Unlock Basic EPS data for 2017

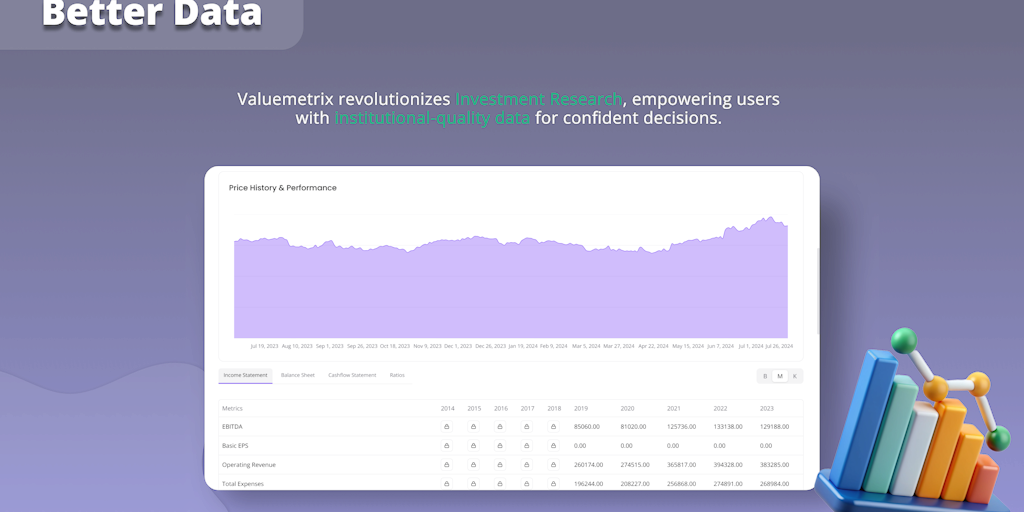pyautogui.click(x=527, y=445)
